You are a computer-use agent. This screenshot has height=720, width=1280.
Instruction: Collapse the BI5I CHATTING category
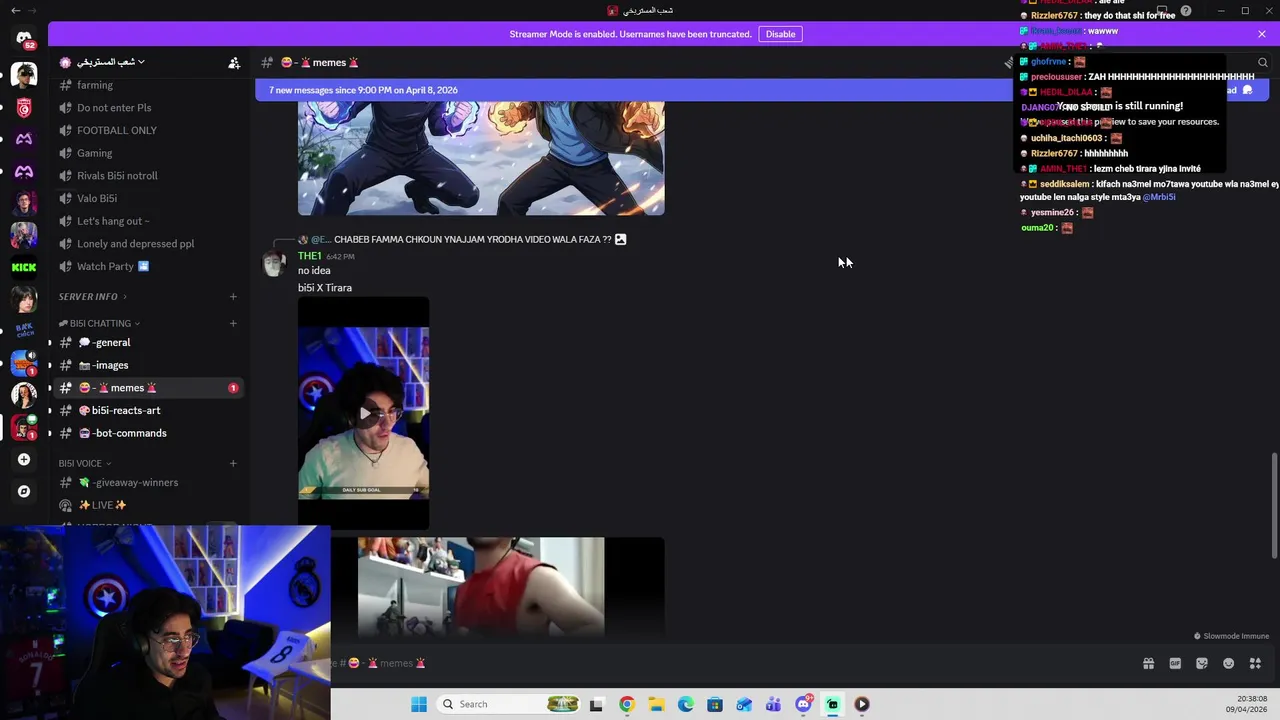tap(99, 323)
